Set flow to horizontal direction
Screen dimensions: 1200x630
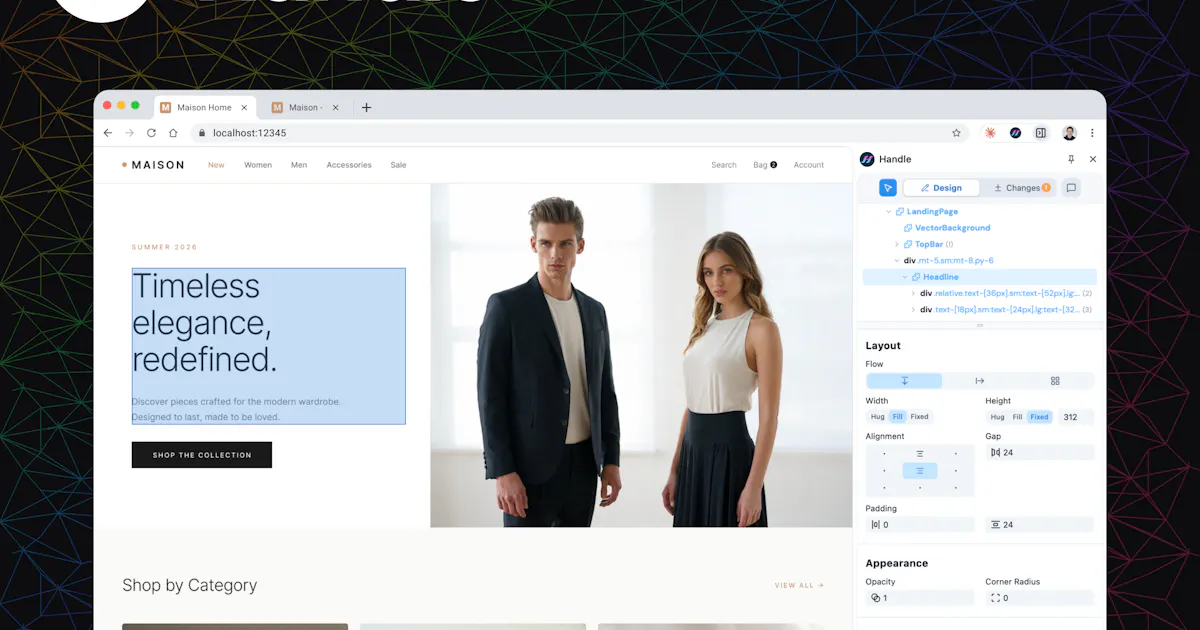pyautogui.click(x=980, y=381)
